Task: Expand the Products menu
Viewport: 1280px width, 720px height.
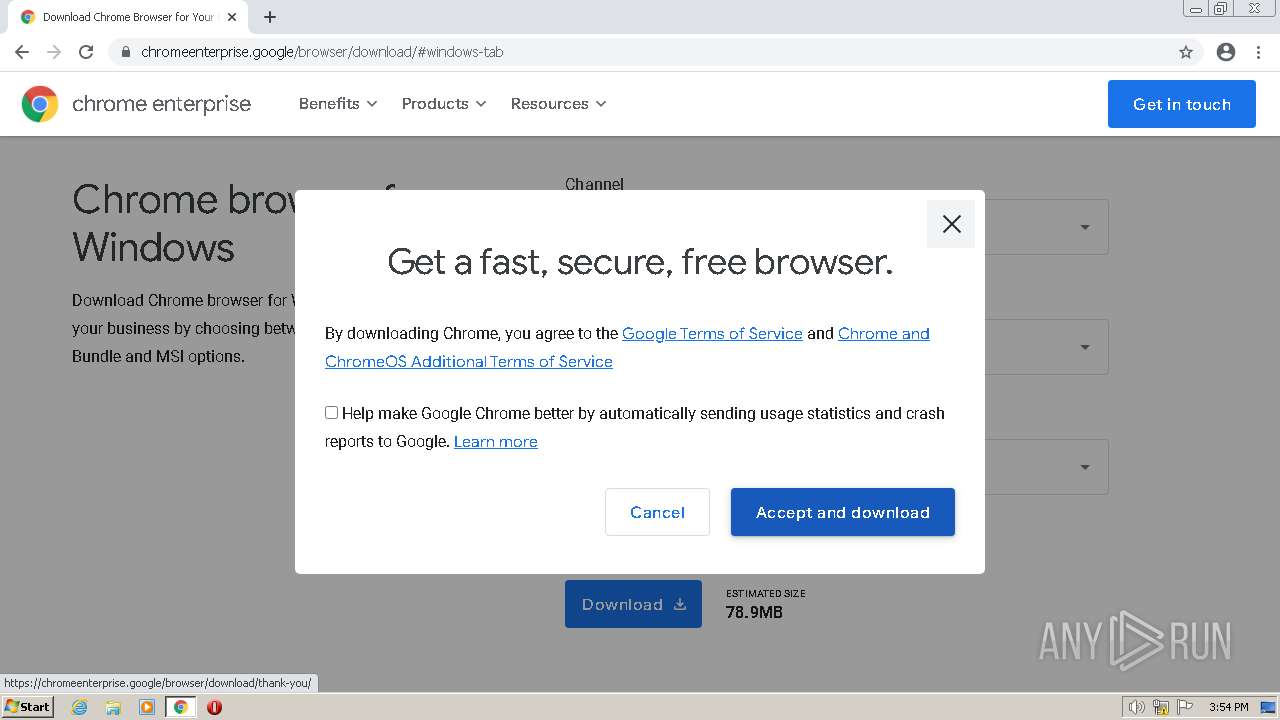Action: (444, 104)
